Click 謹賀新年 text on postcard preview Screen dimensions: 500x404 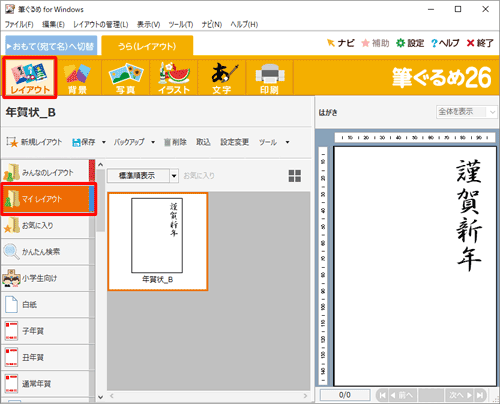pyautogui.click(x=469, y=215)
